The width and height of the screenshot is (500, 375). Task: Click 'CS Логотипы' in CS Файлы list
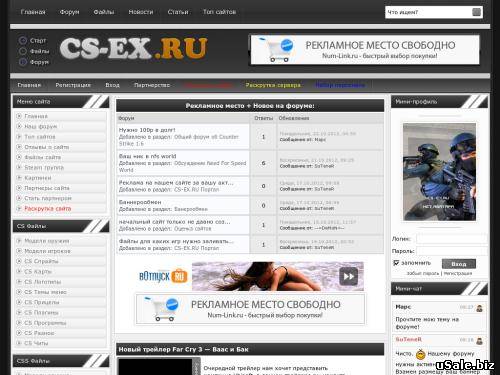(x=43, y=282)
